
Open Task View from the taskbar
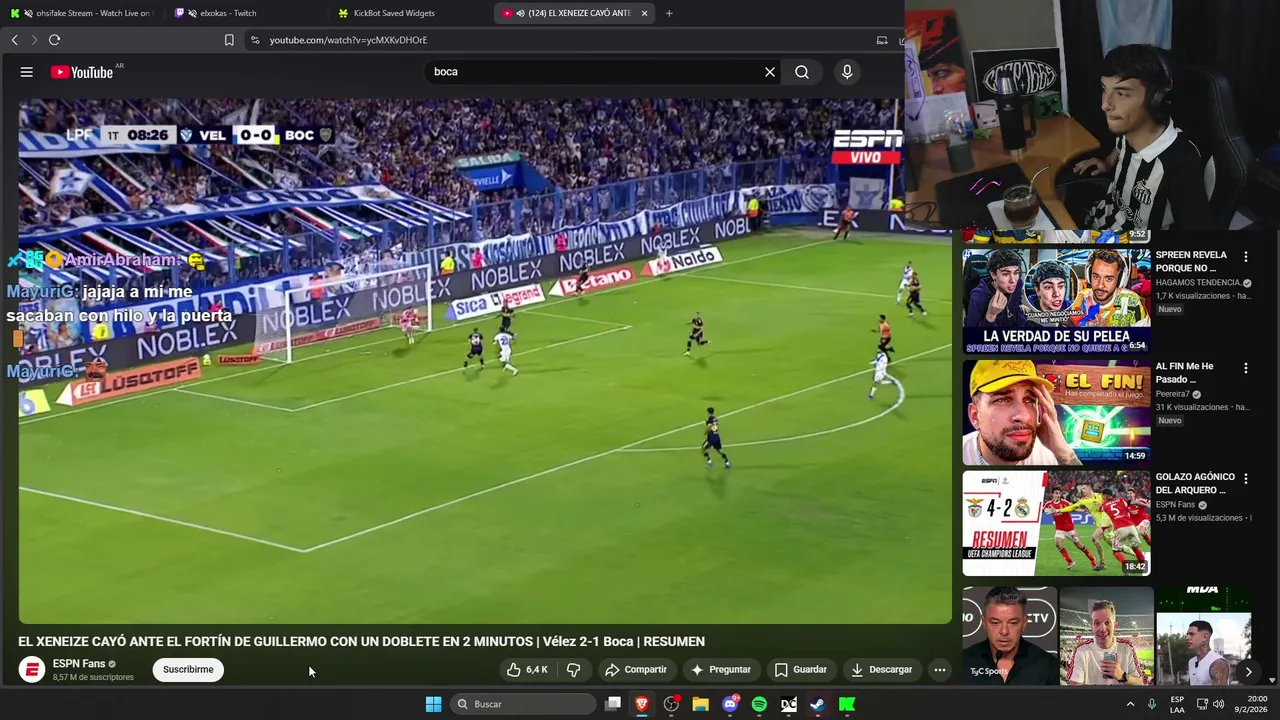(x=613, y=704)
